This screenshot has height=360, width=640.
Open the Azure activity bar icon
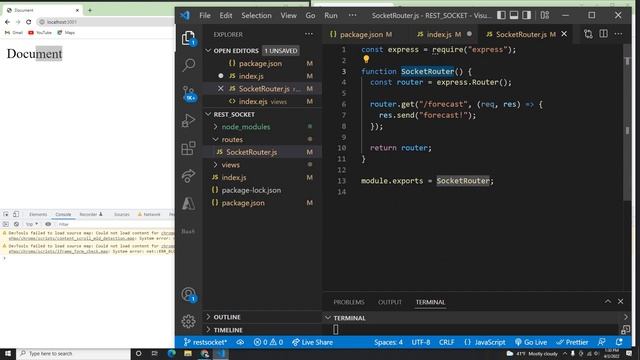point(188,203)
